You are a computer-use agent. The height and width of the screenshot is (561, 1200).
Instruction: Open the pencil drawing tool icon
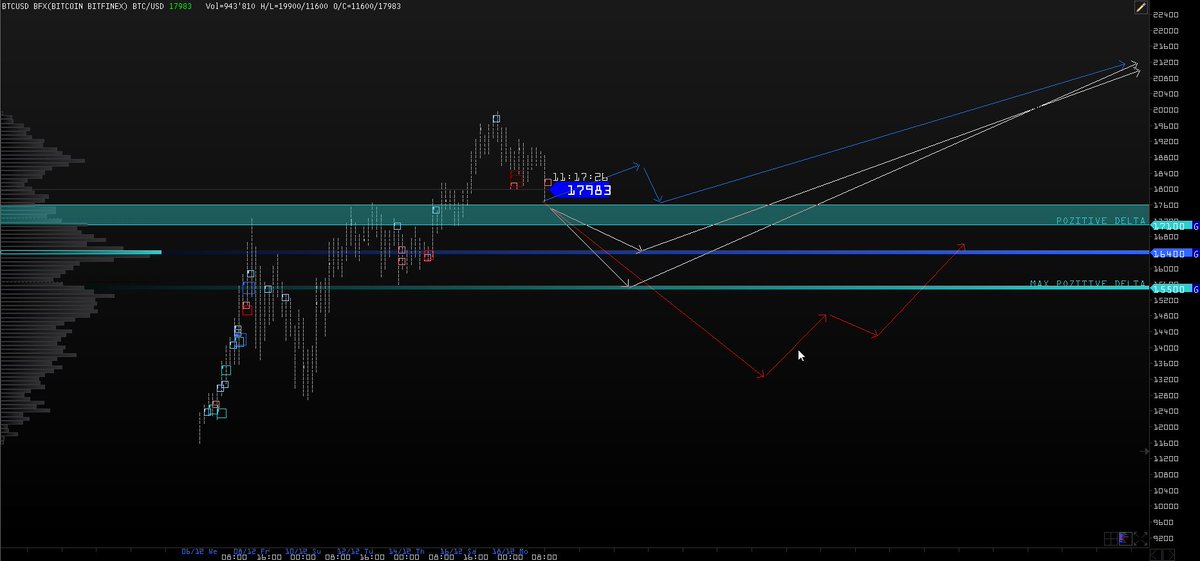tap(1140, 7)
